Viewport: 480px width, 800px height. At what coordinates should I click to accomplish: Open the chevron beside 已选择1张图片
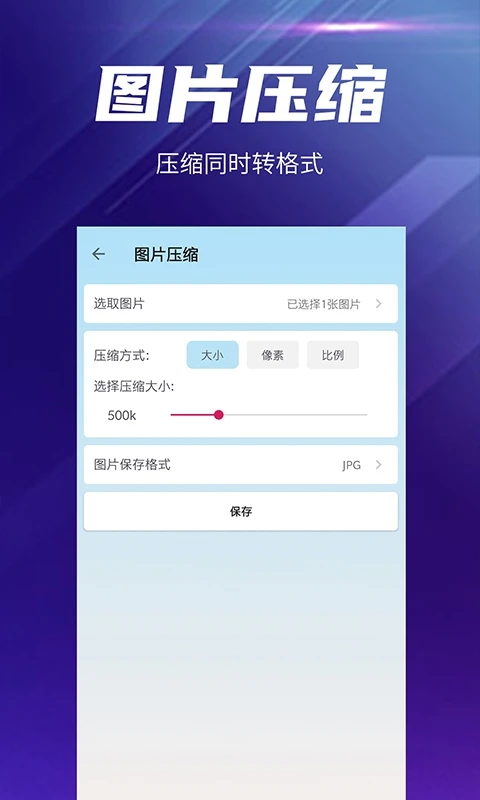click(x=378, y=304)
